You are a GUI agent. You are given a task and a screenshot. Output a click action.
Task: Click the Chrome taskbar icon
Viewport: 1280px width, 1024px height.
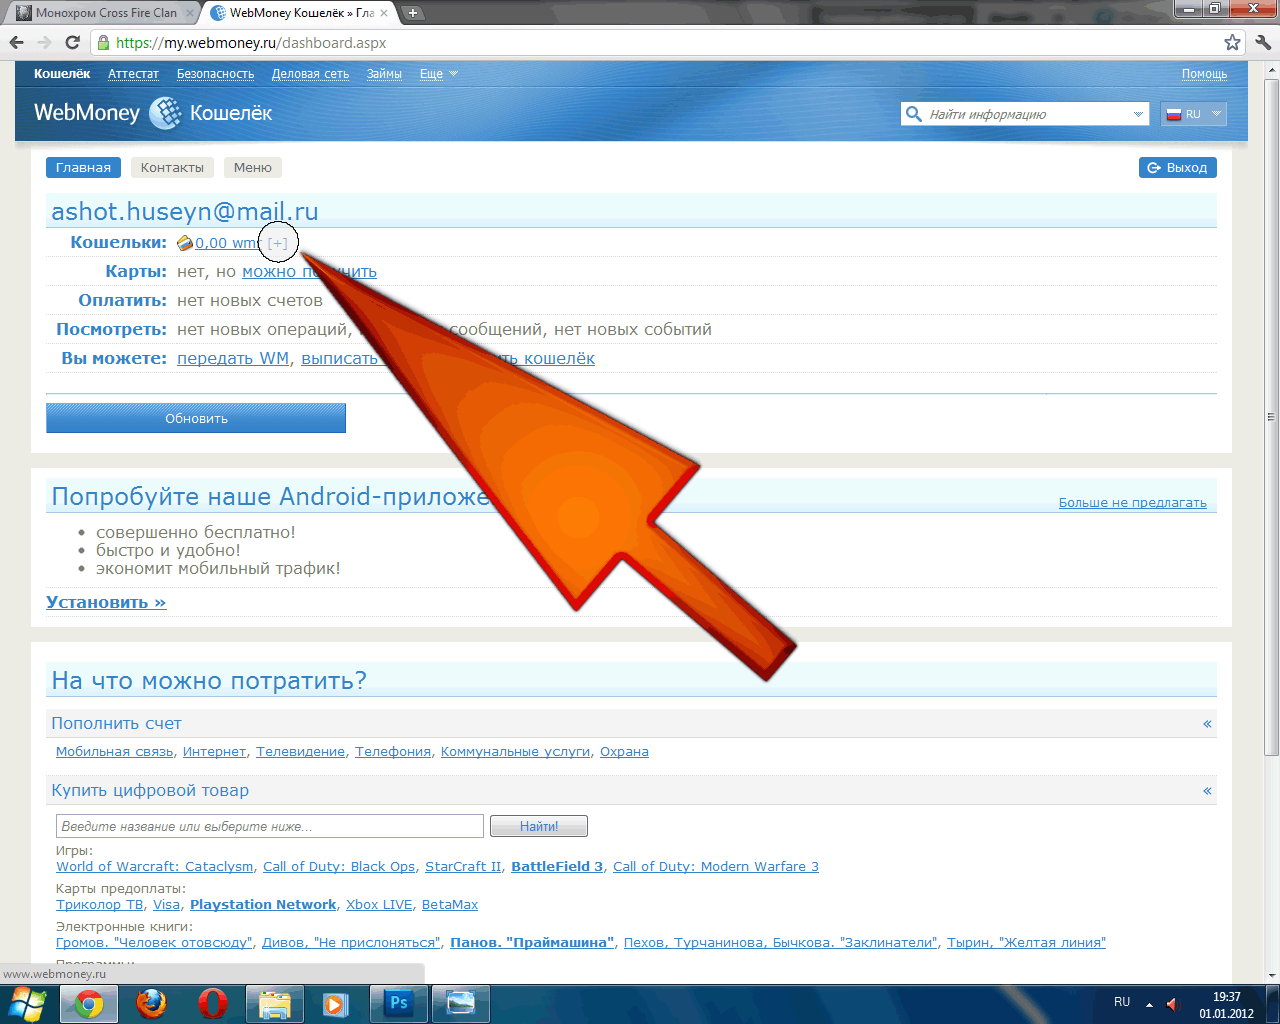point(88,1004)
